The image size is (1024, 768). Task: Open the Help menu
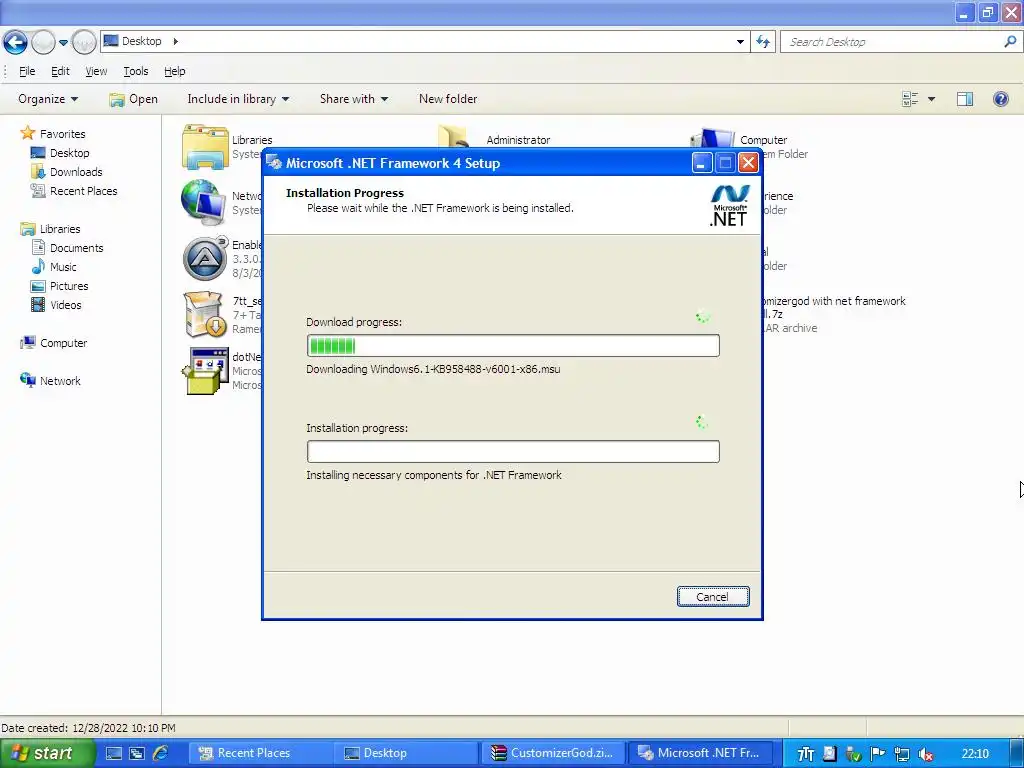click(x=174, y=71)
